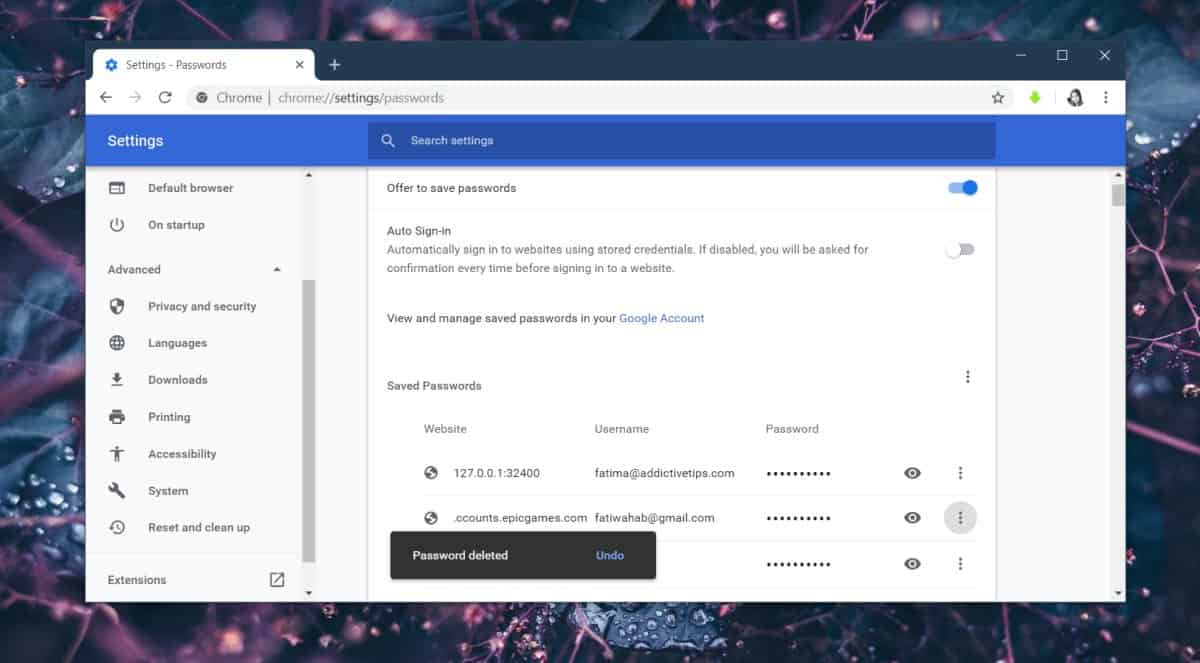Viewport: 1200px width, 663px height.
Task: Open more options for Saved Passwords
Action: click(x=967, y=376)
